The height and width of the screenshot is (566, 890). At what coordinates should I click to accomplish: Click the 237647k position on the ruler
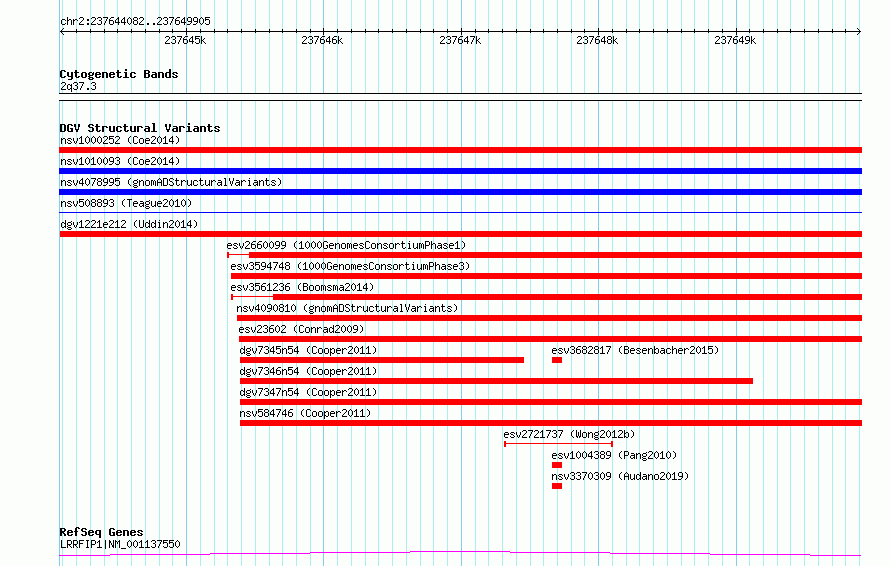pos(460,40)
